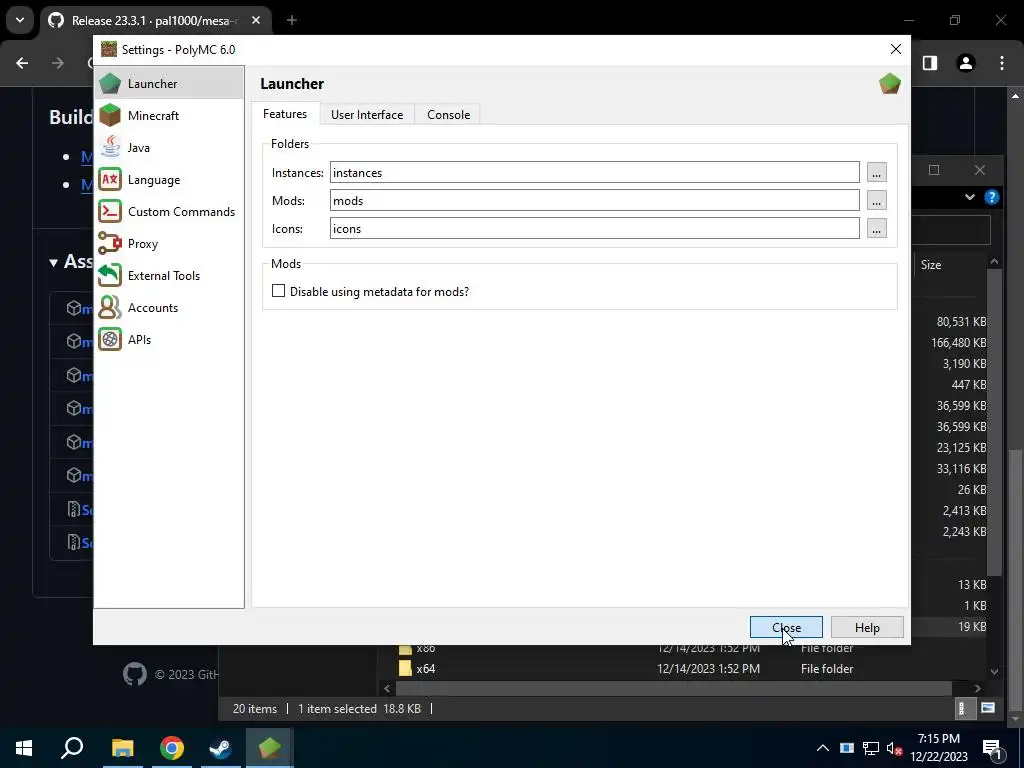
Task: Select the x64 folder in File Explorer
Action: [425, 668]
